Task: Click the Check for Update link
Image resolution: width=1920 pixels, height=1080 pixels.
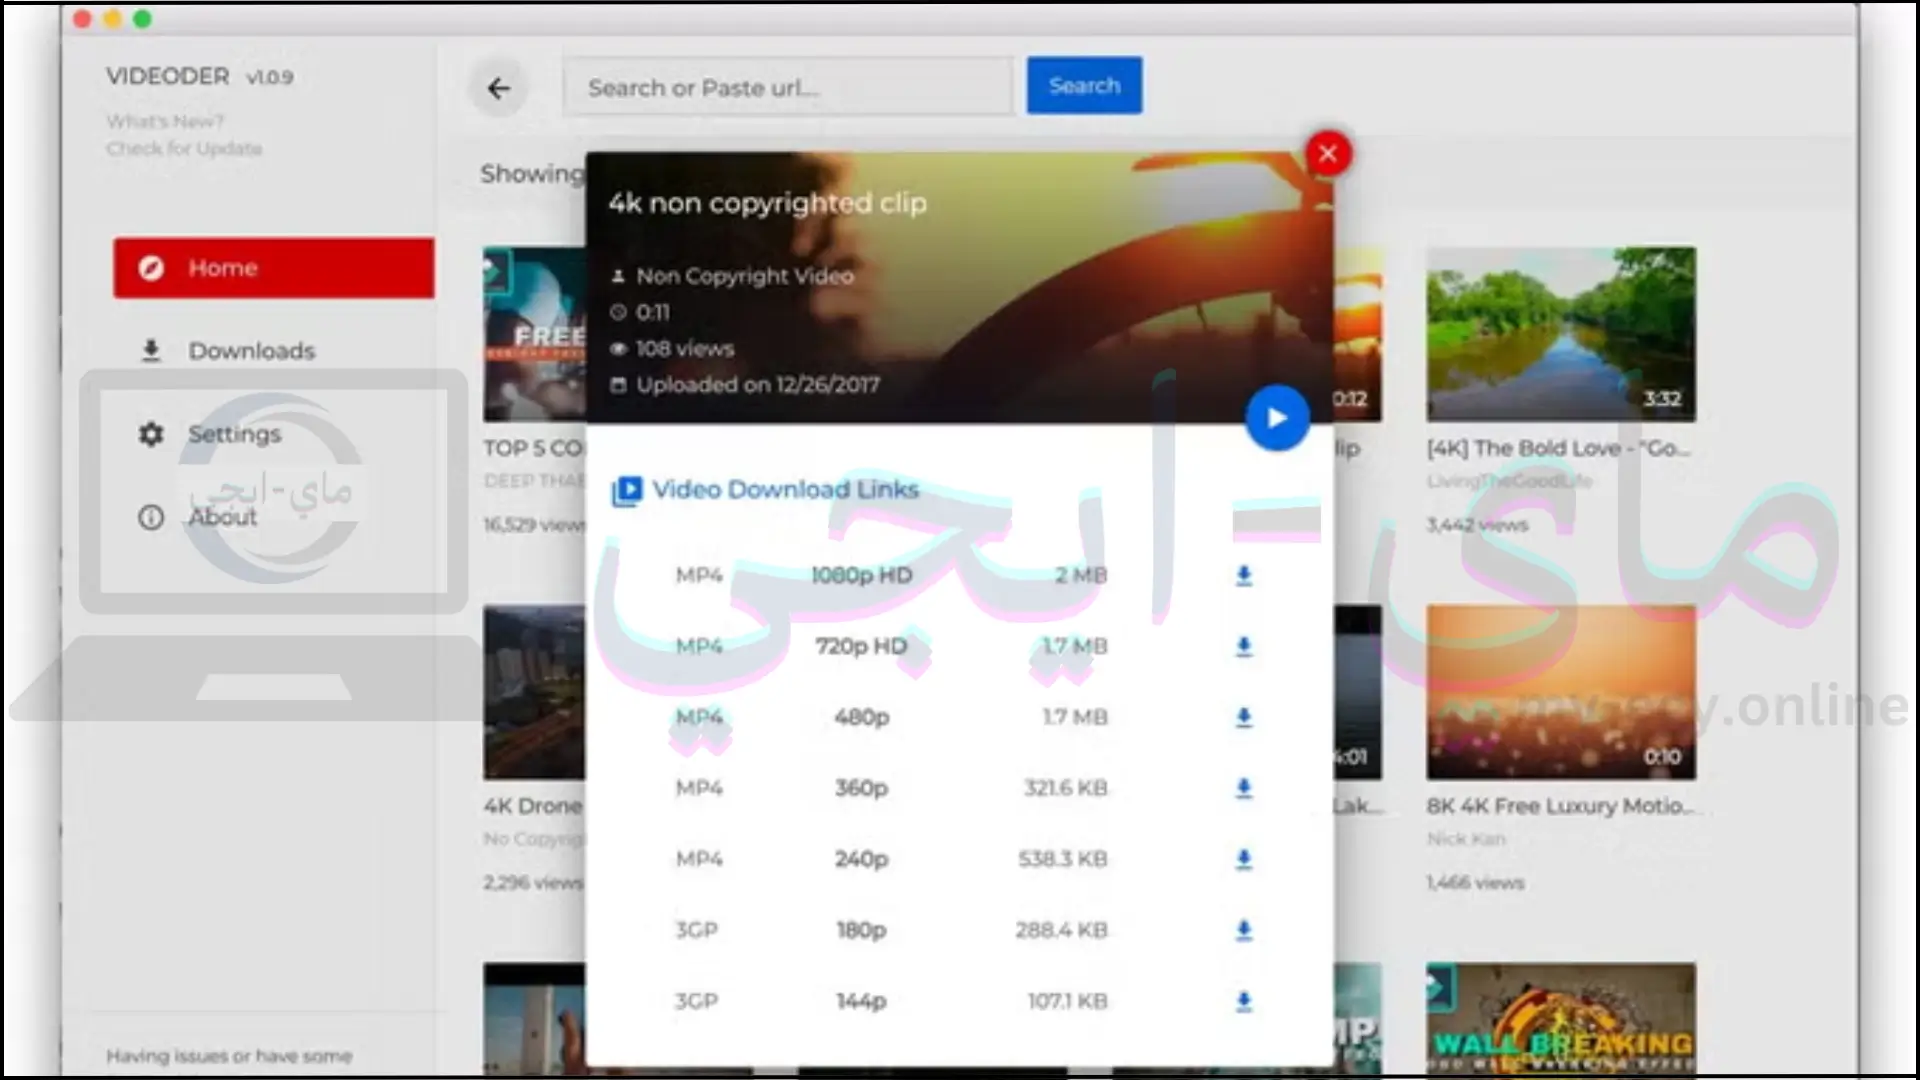Action: coord(184,148)
